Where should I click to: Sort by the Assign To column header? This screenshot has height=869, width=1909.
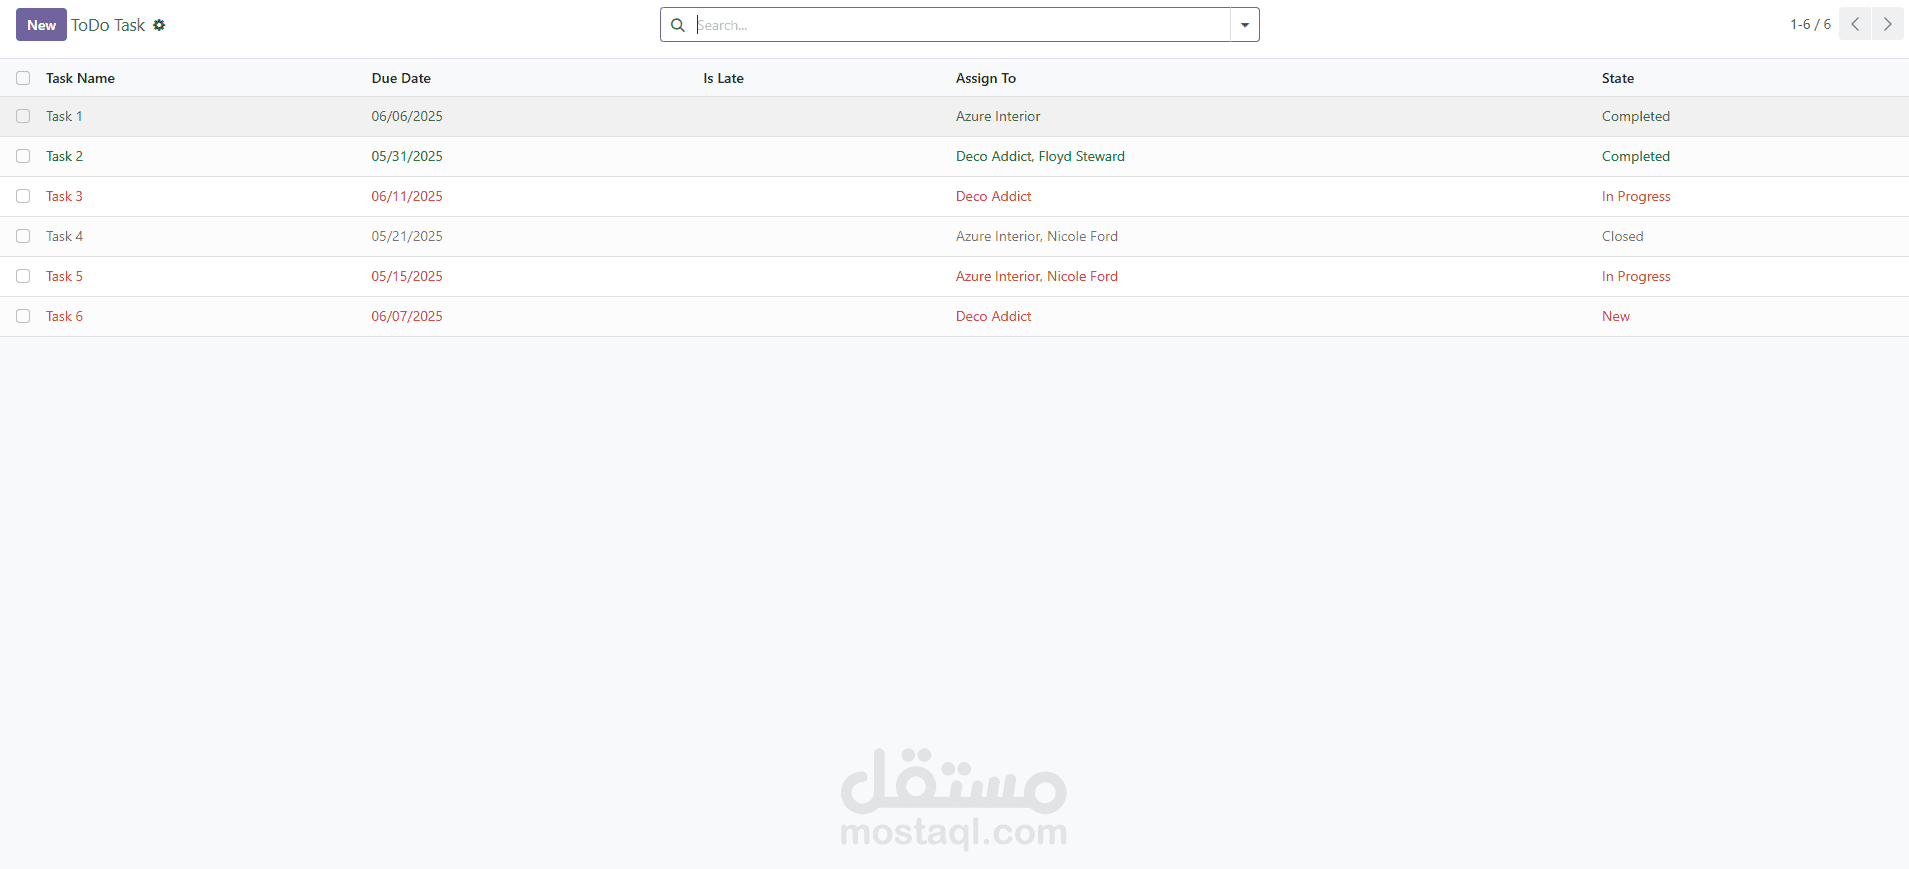(985, 78)
